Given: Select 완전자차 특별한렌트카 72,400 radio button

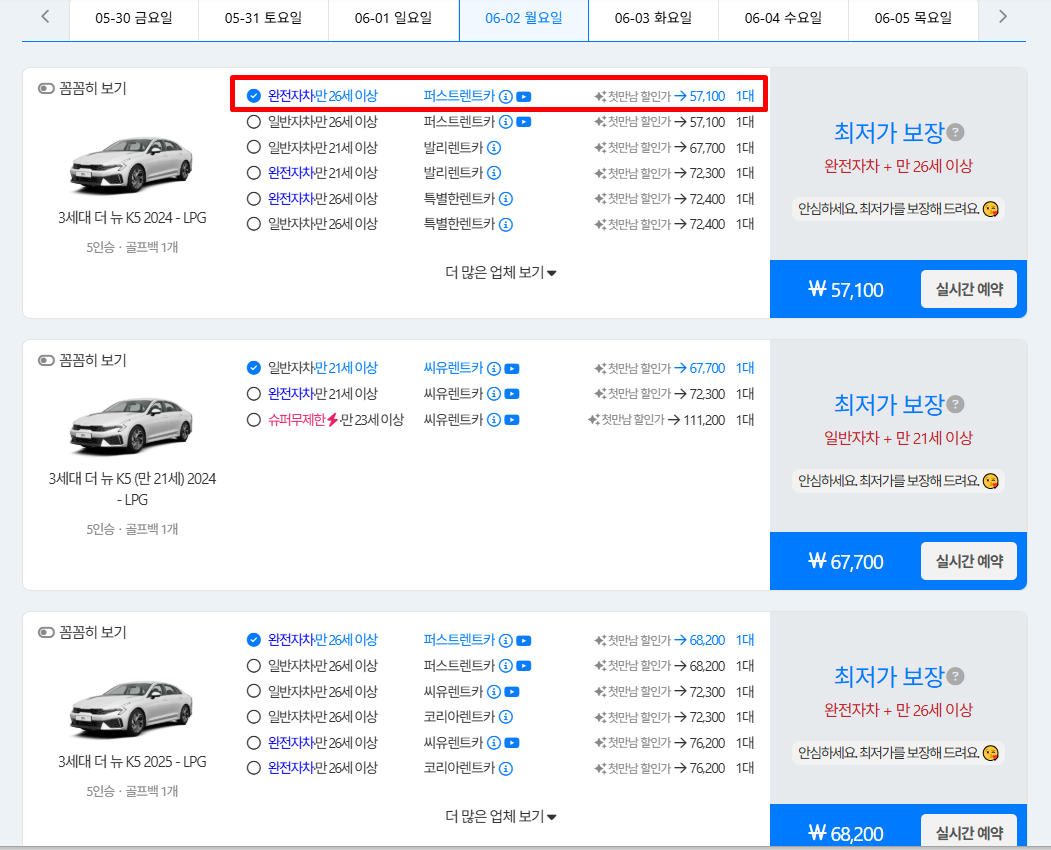Looking at the screenshot, I should pyautogui.click(x=253, y=199).
